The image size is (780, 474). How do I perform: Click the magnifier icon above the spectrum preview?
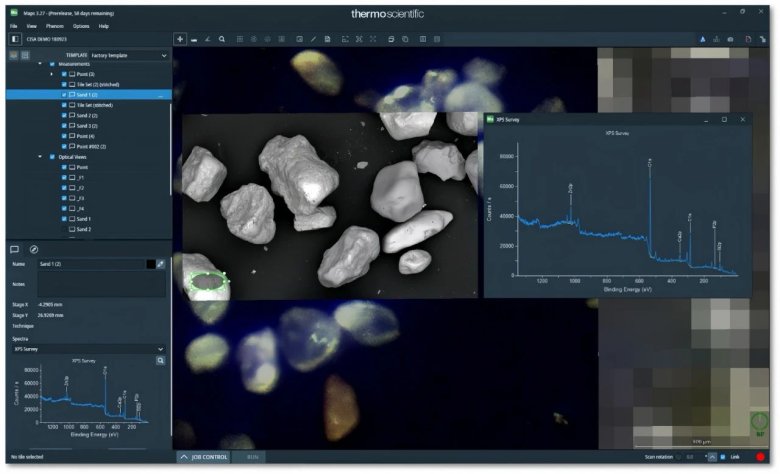160,359
